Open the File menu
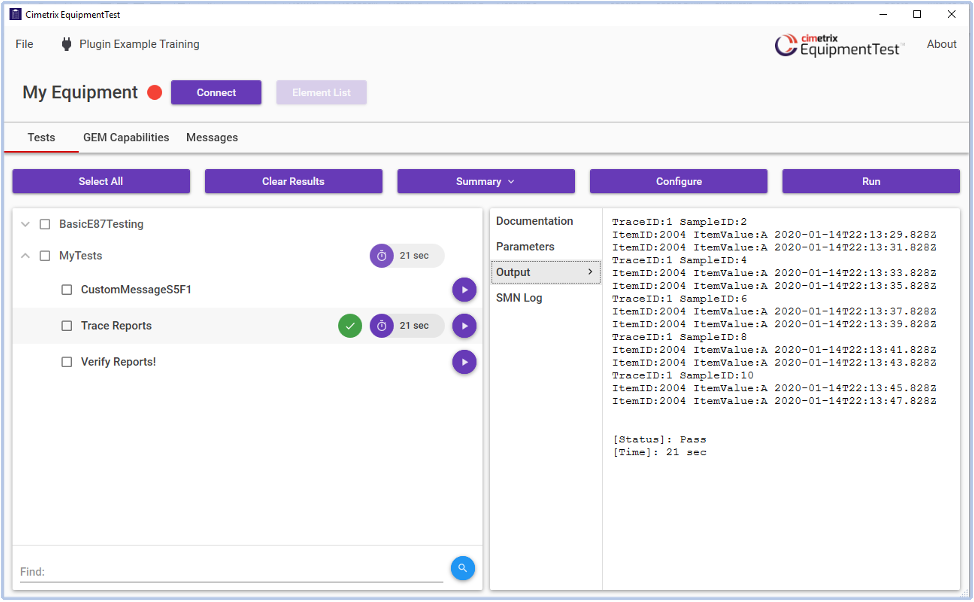 pyautogui.click(x=24, y=44)
